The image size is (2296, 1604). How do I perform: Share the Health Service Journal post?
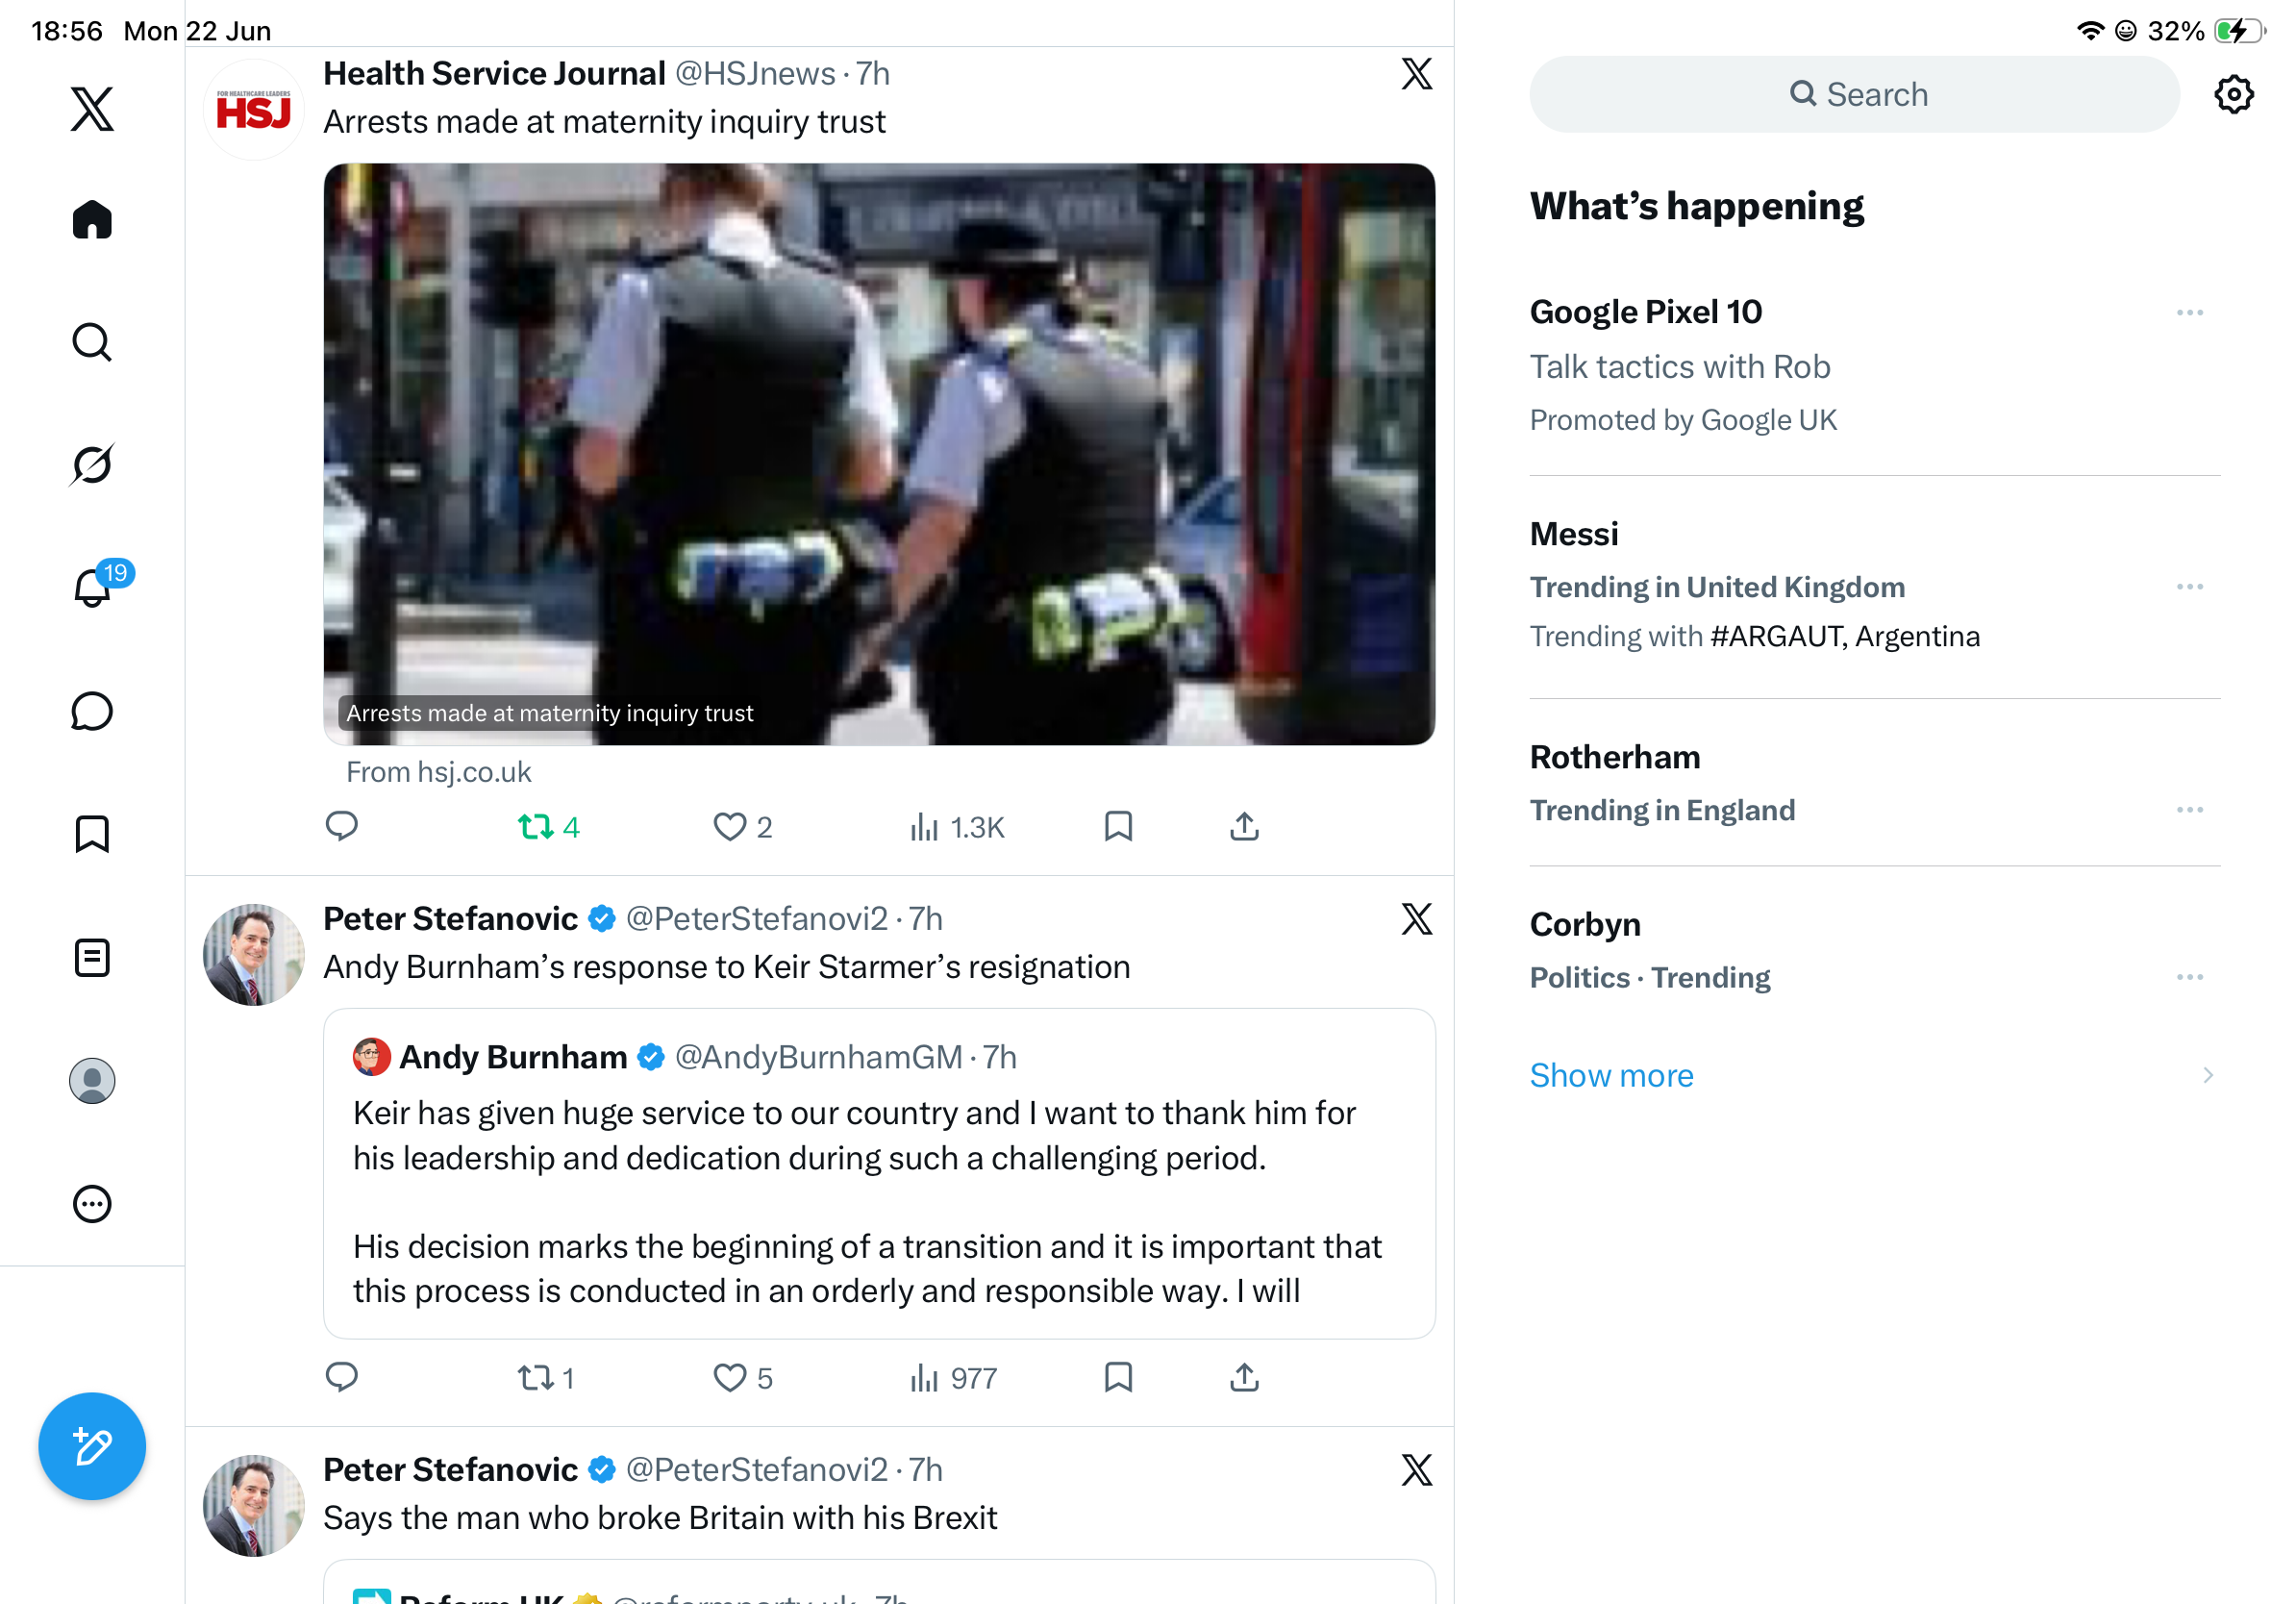click(1244, 827)
